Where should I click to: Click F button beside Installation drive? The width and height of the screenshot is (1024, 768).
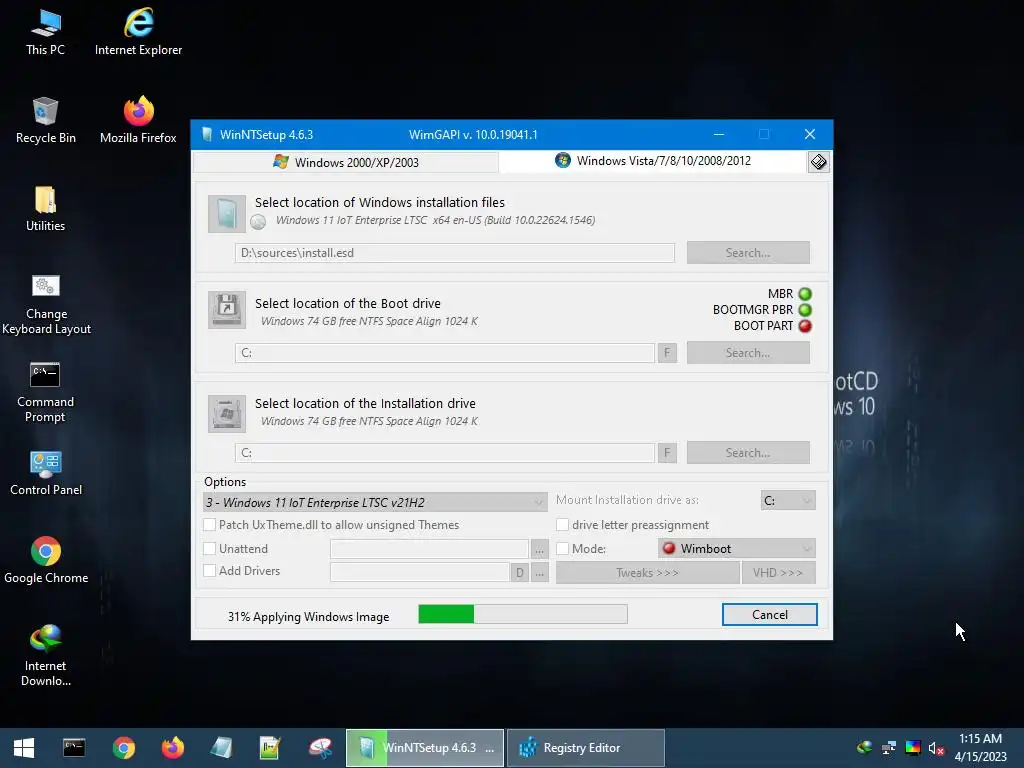(x=667, y=453)
